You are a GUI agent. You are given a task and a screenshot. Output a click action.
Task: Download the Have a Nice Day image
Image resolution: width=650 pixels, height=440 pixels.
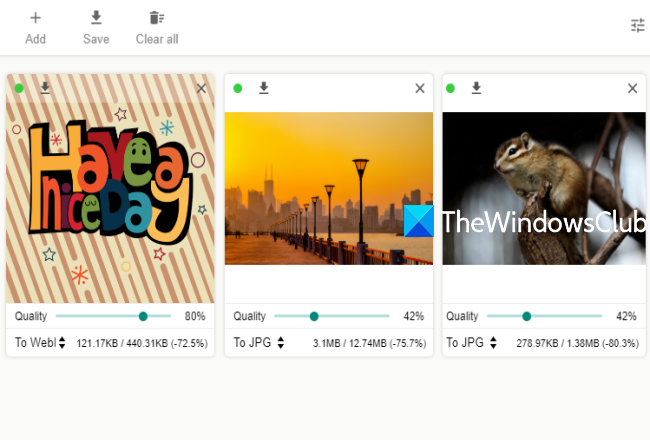[x=45, y=88]
